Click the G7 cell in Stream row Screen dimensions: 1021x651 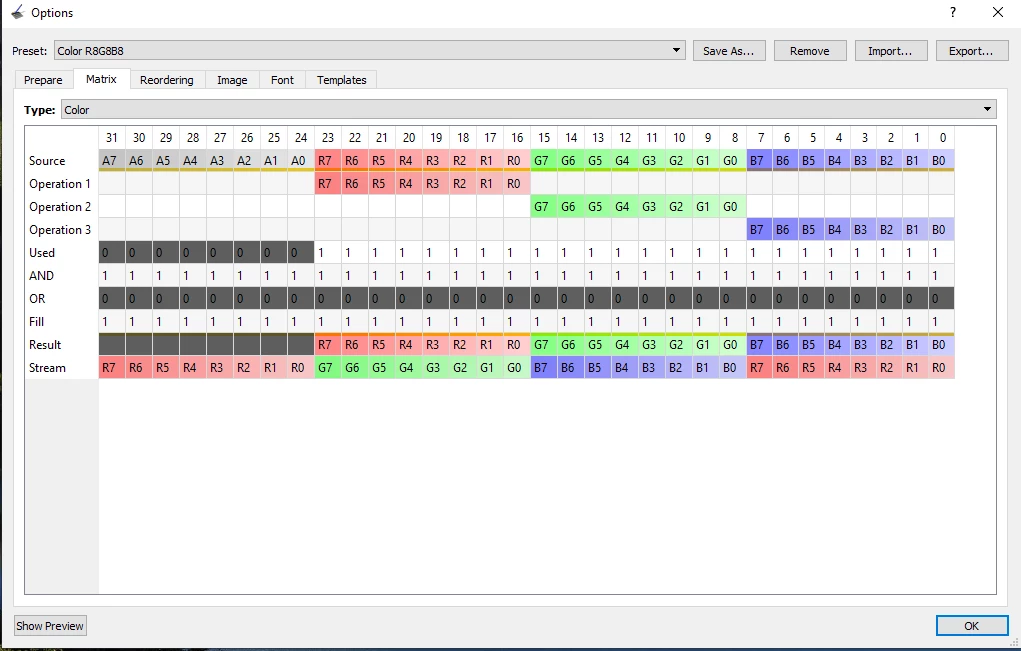[x=328, y=367]
